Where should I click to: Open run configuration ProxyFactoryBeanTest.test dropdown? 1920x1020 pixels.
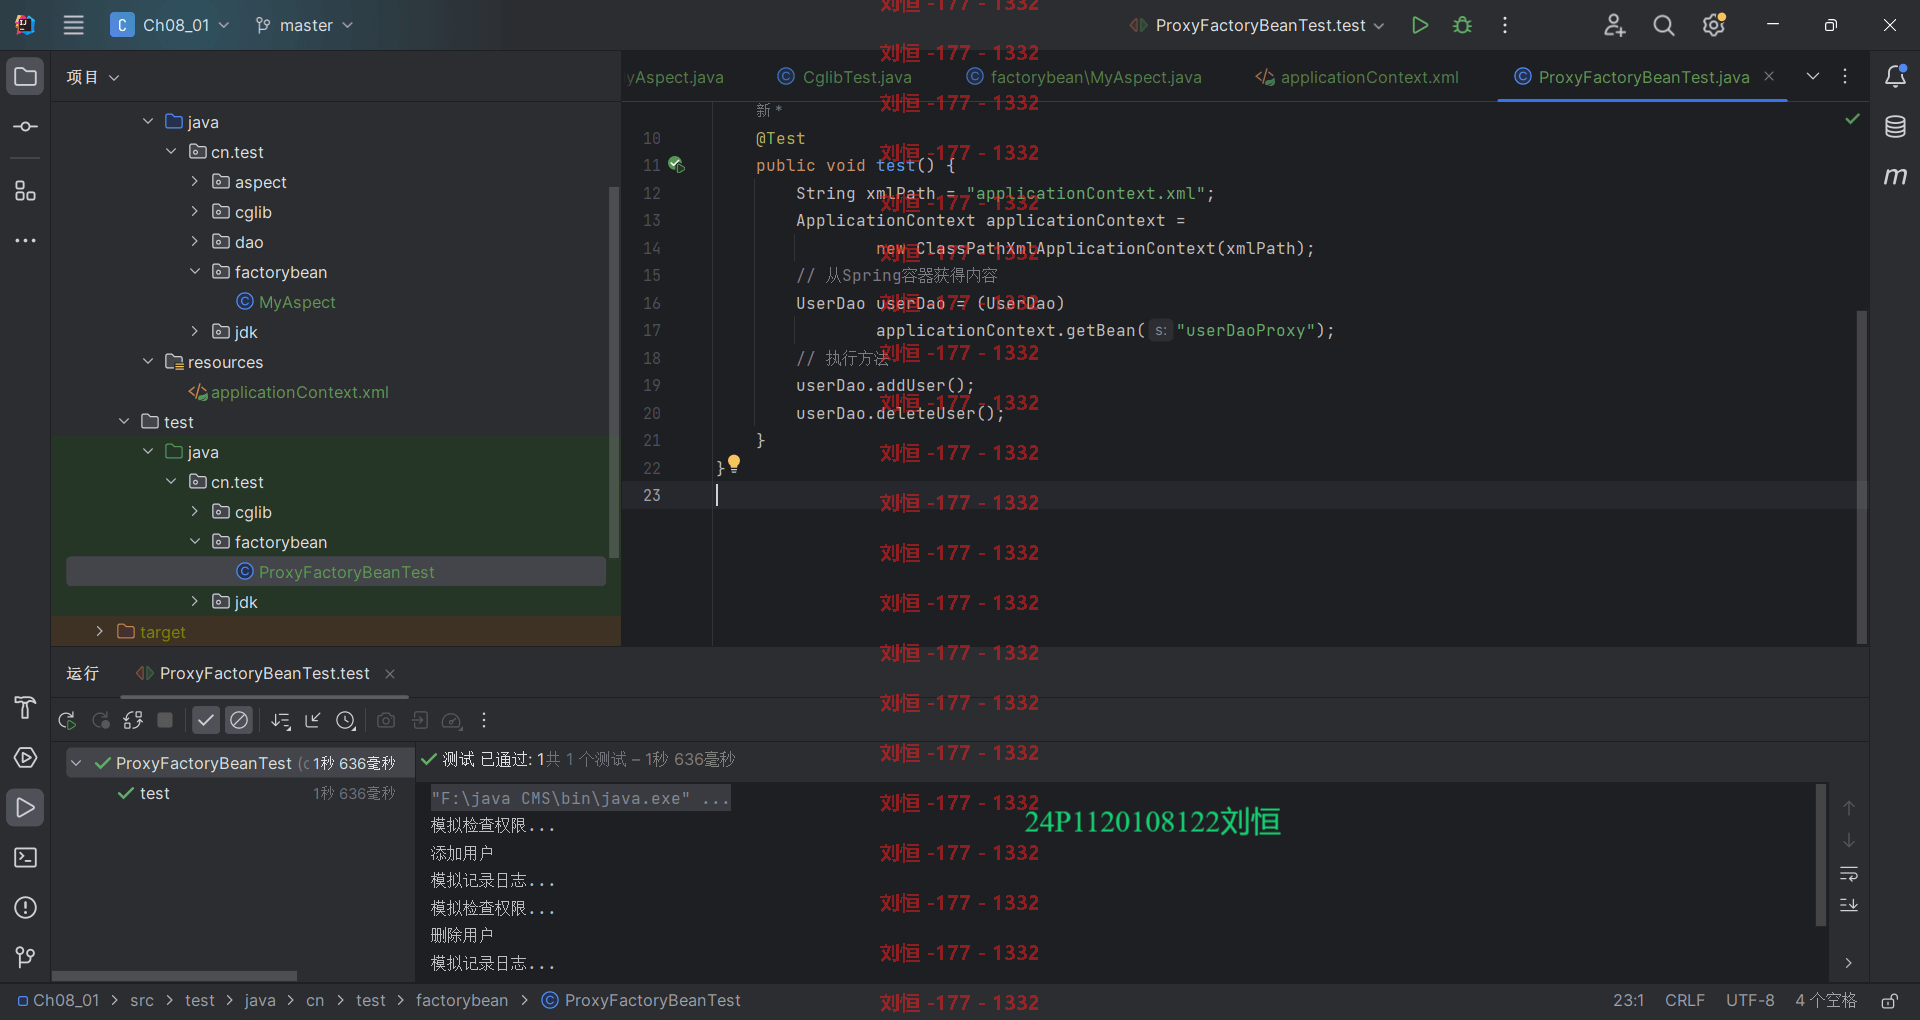coord(1257,25)
